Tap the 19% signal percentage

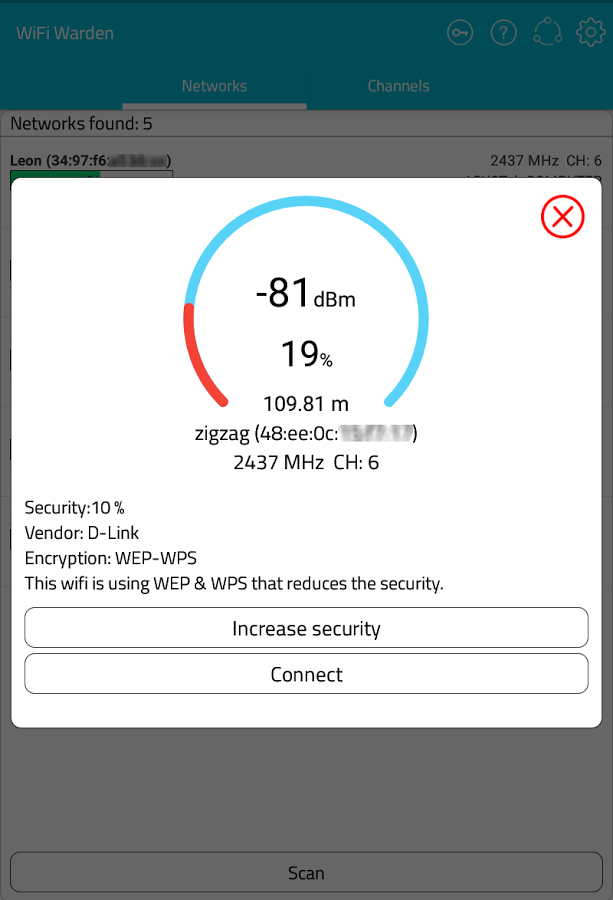coord(306,354)
